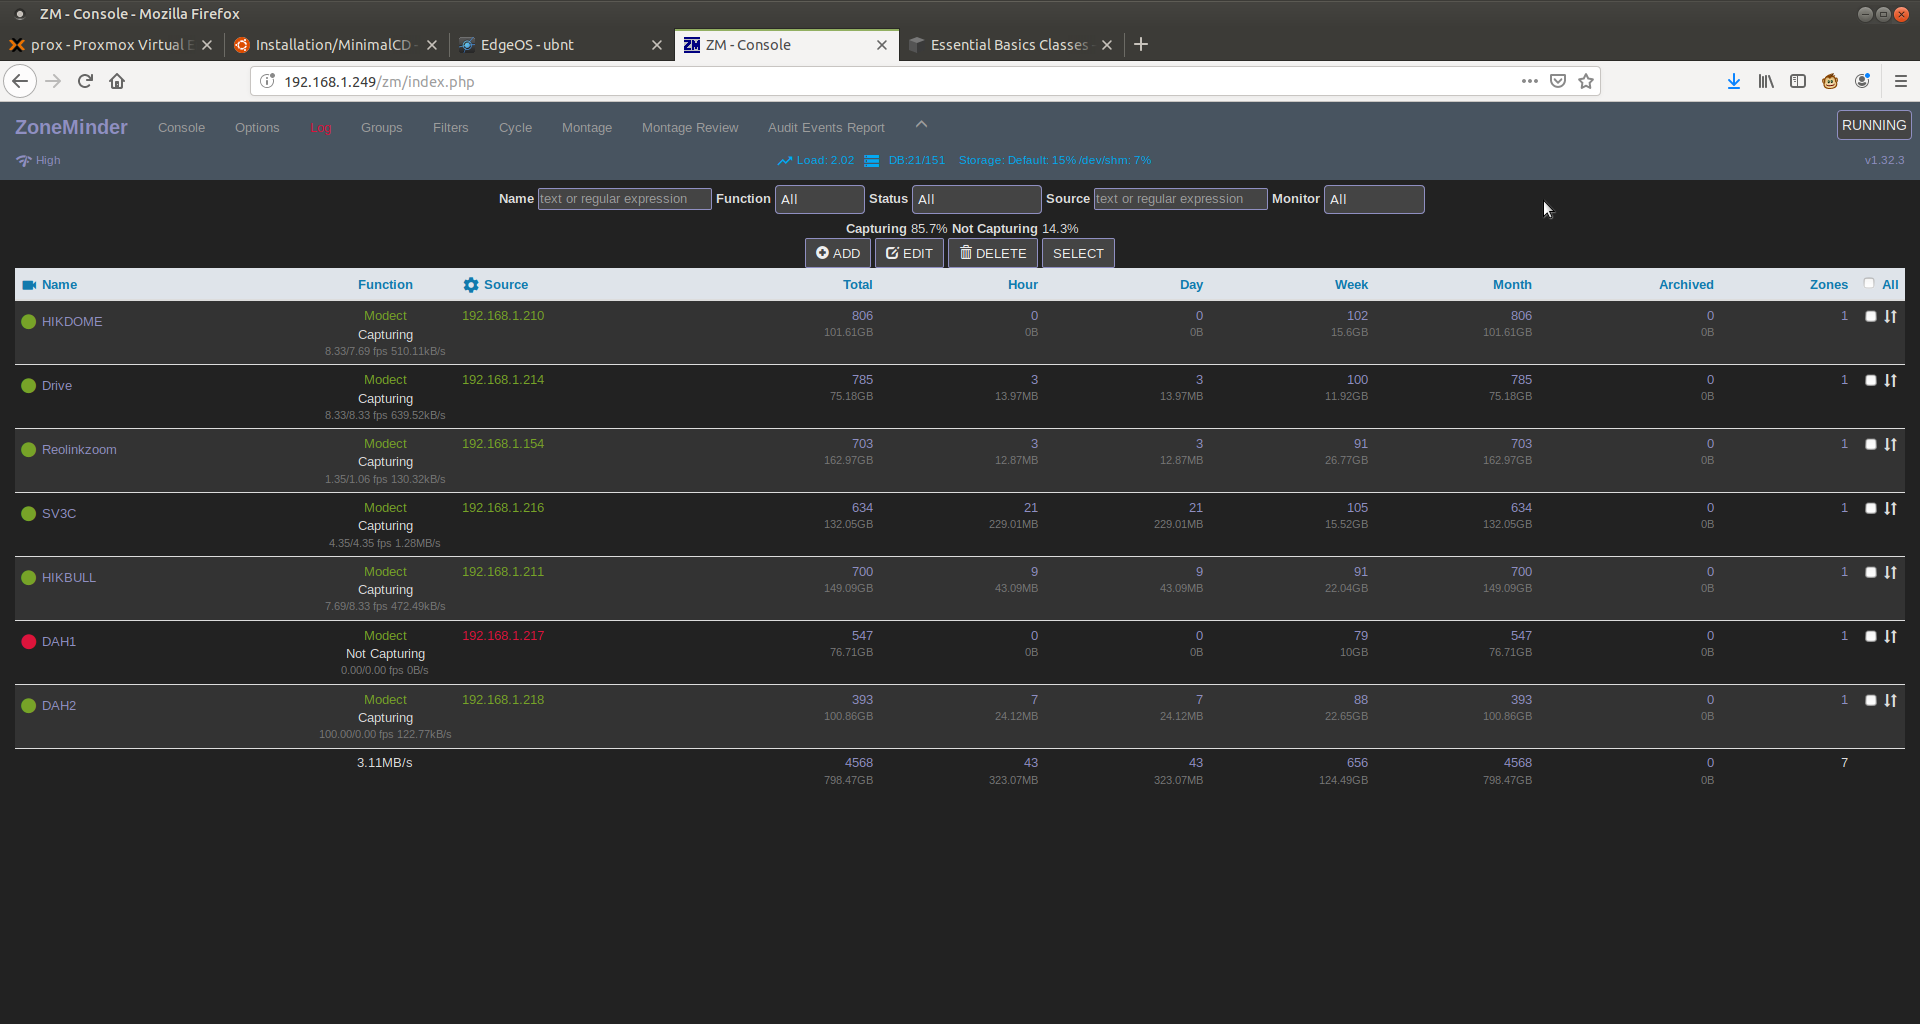Open the Function filter dropdown
This screenshot has width=1920, height=1024.
pos(819,199)
